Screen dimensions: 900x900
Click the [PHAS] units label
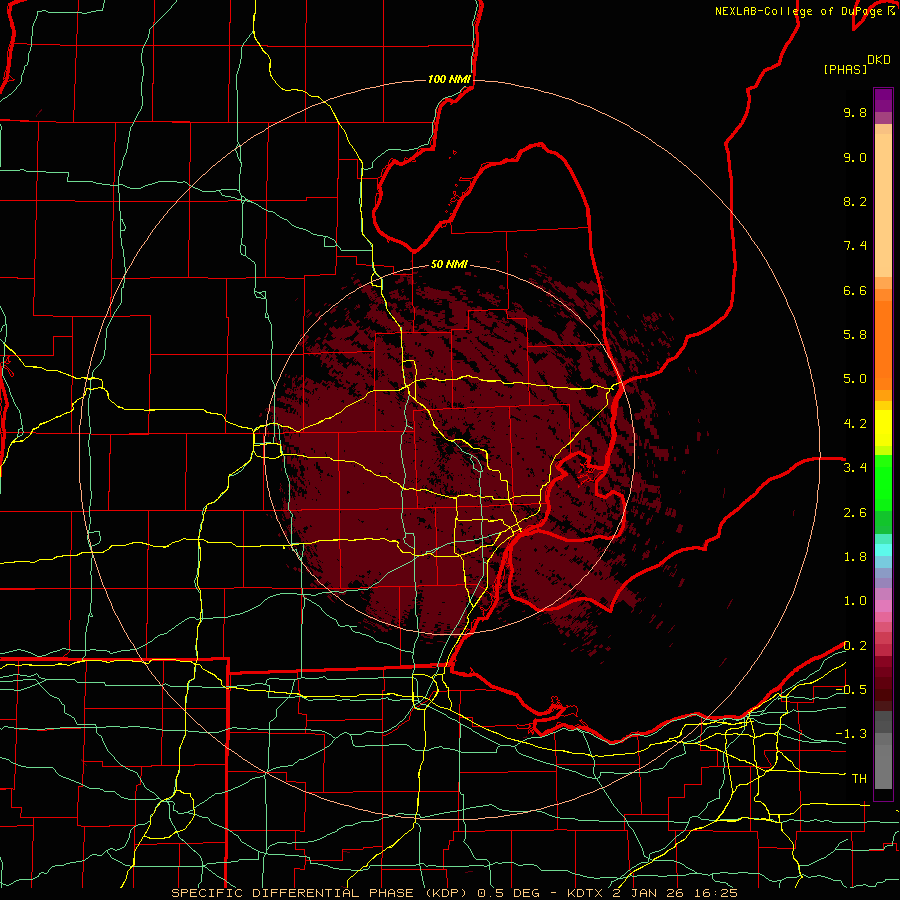(x=845, y=69)
